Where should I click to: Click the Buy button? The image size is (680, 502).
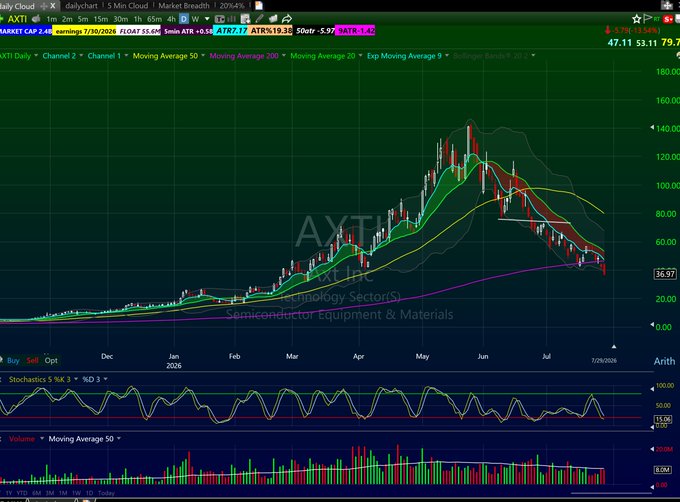coord(13,360)
